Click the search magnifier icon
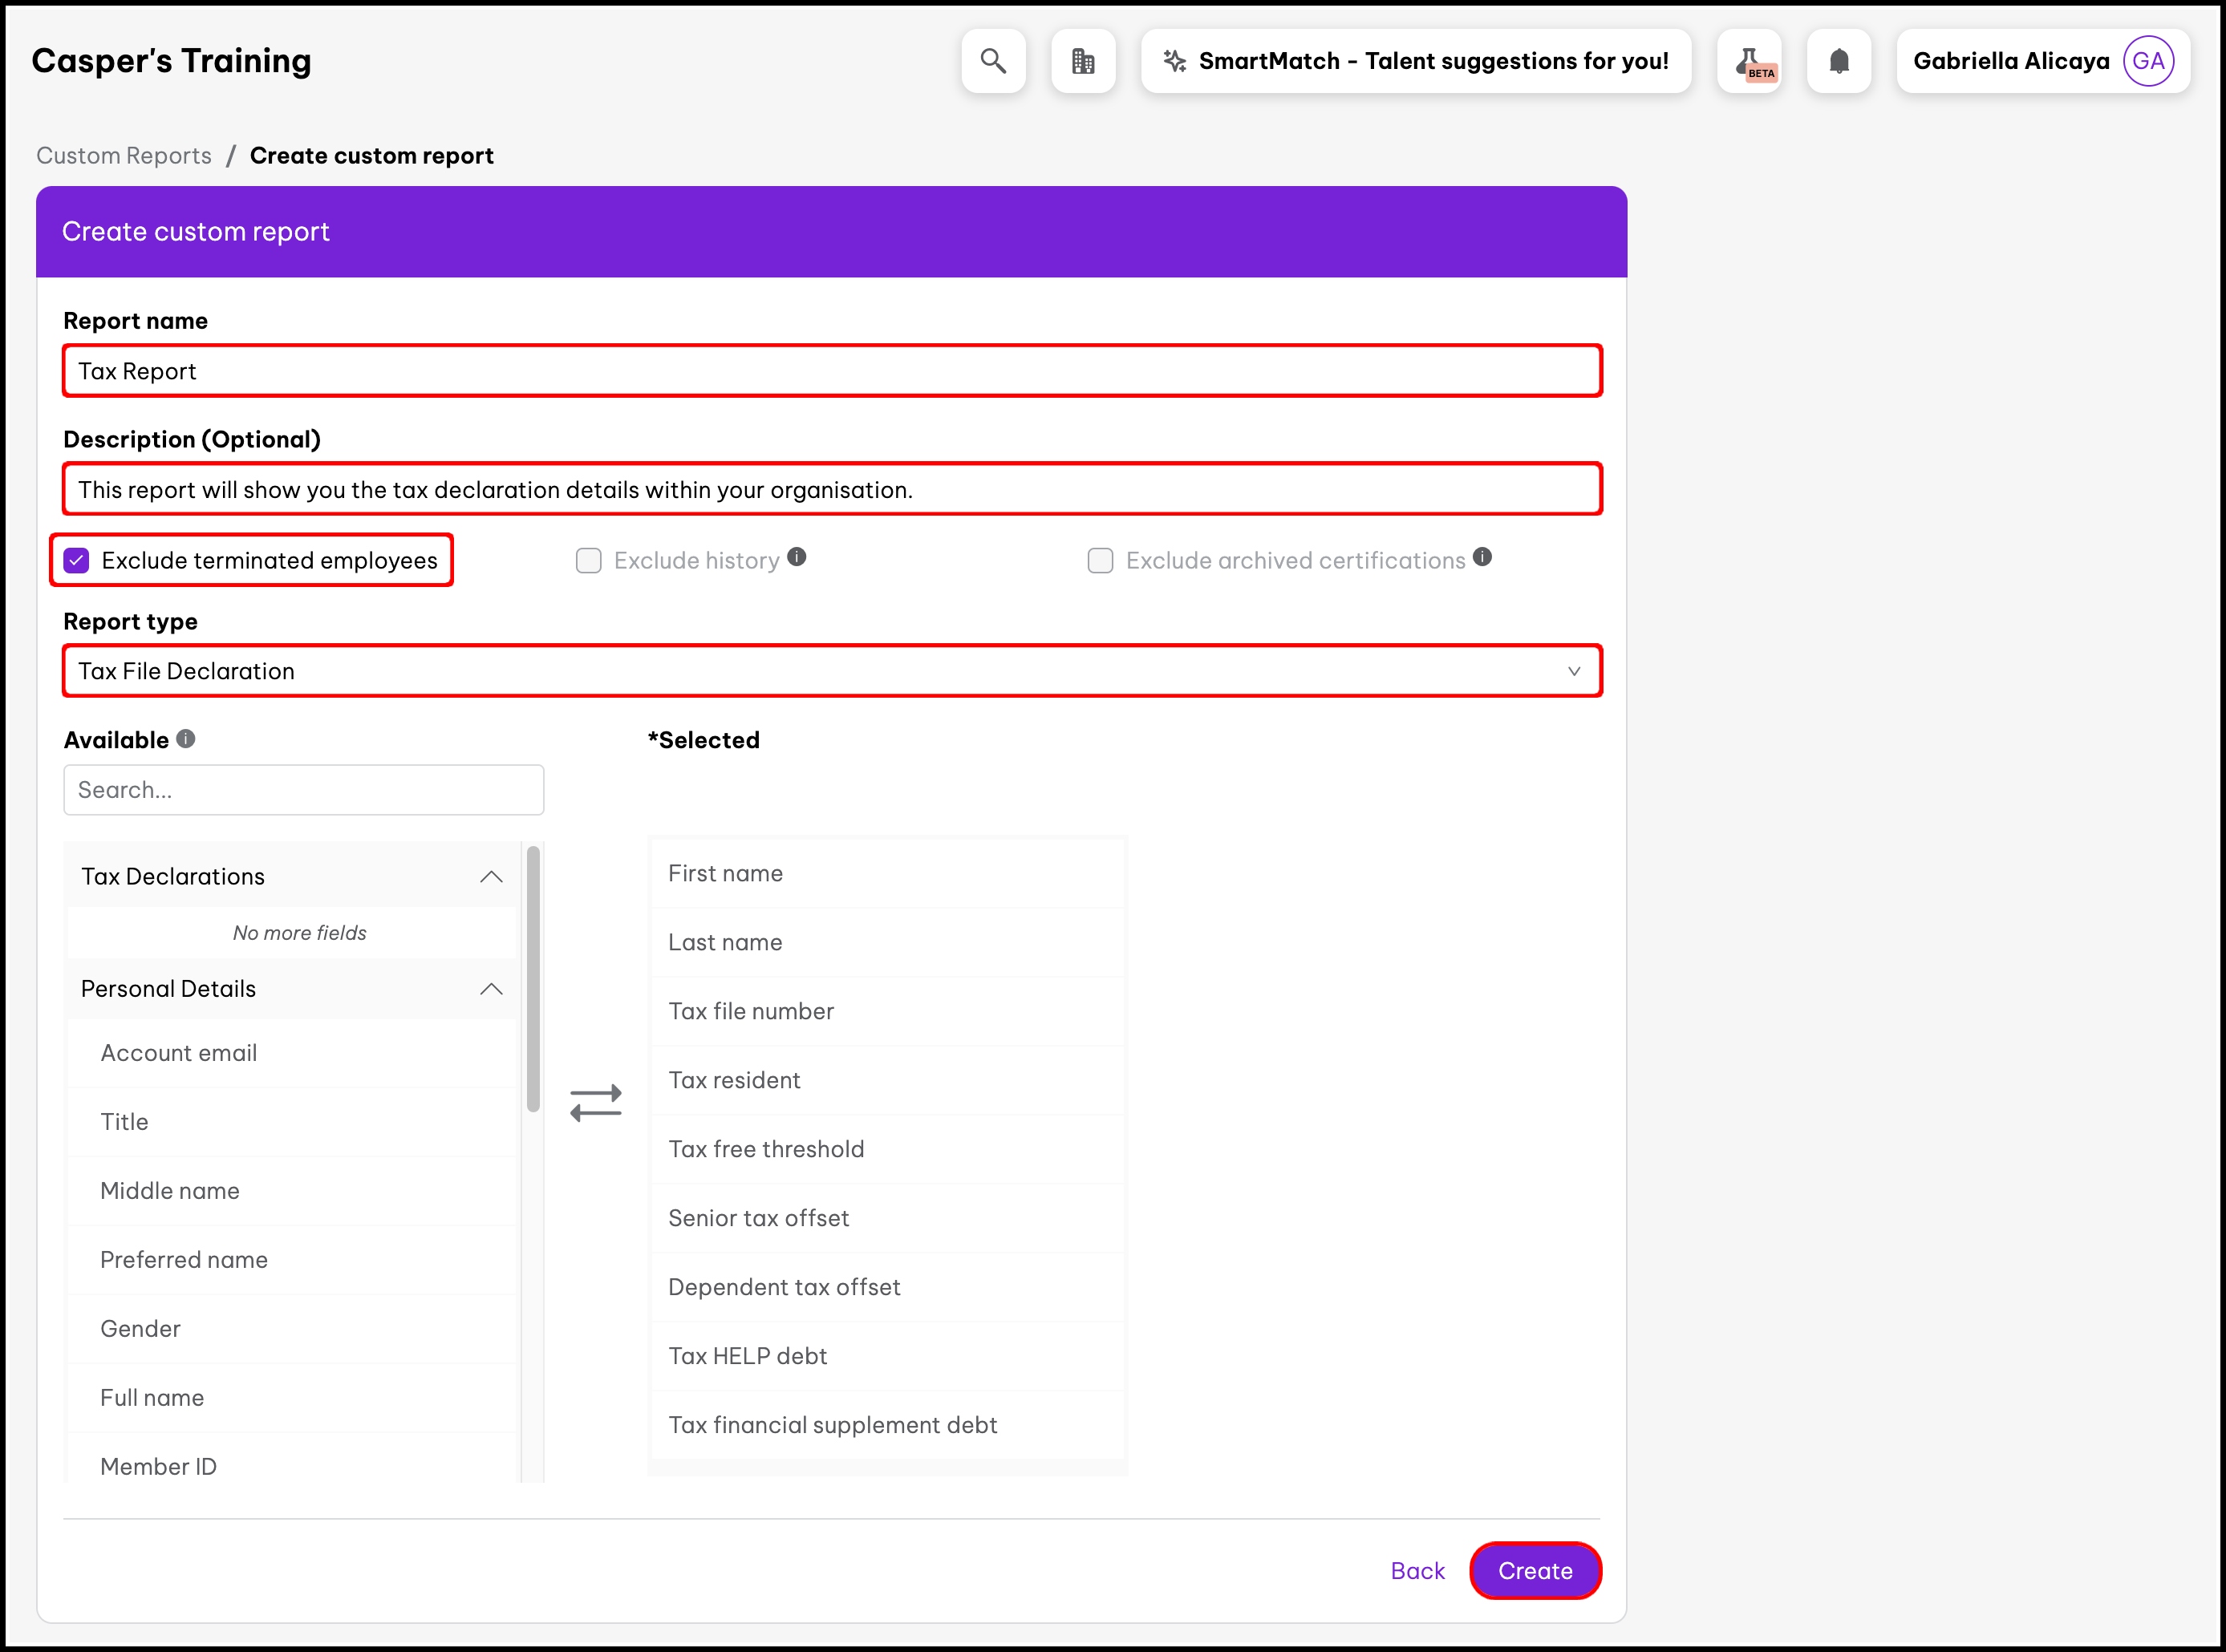 (992, 61)
